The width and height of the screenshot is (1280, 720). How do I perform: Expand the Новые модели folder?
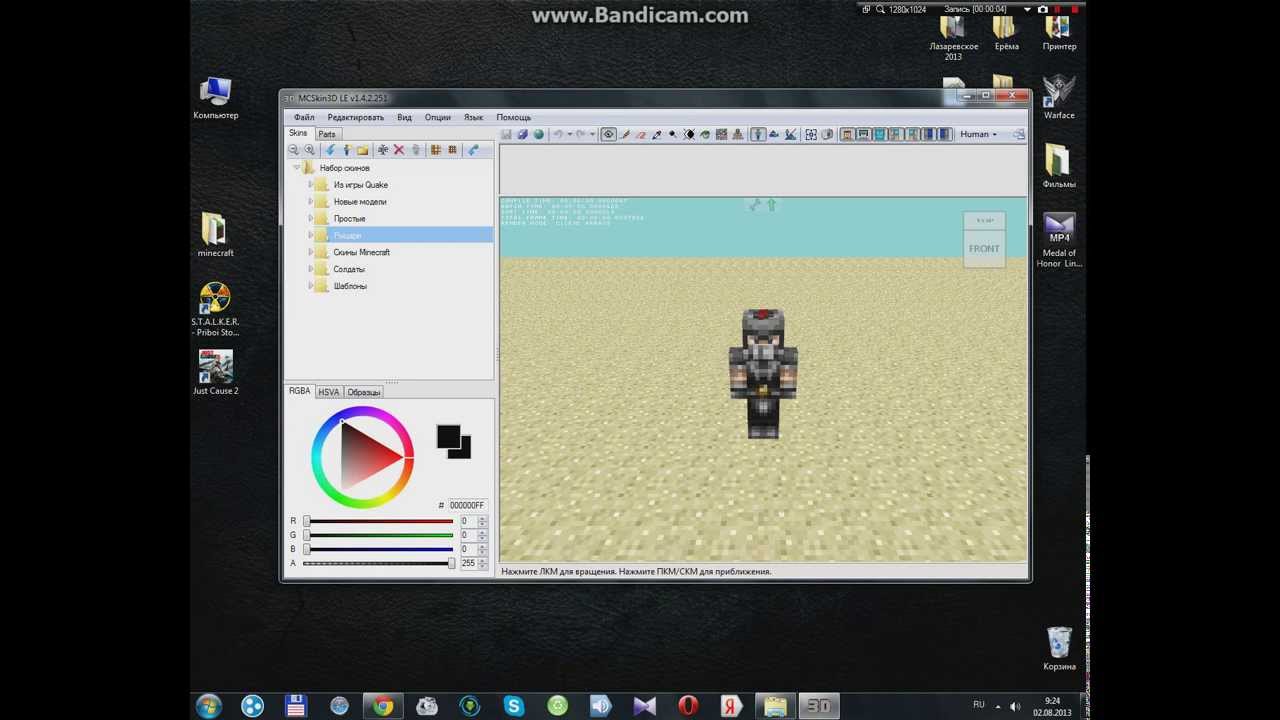[311, 202]
